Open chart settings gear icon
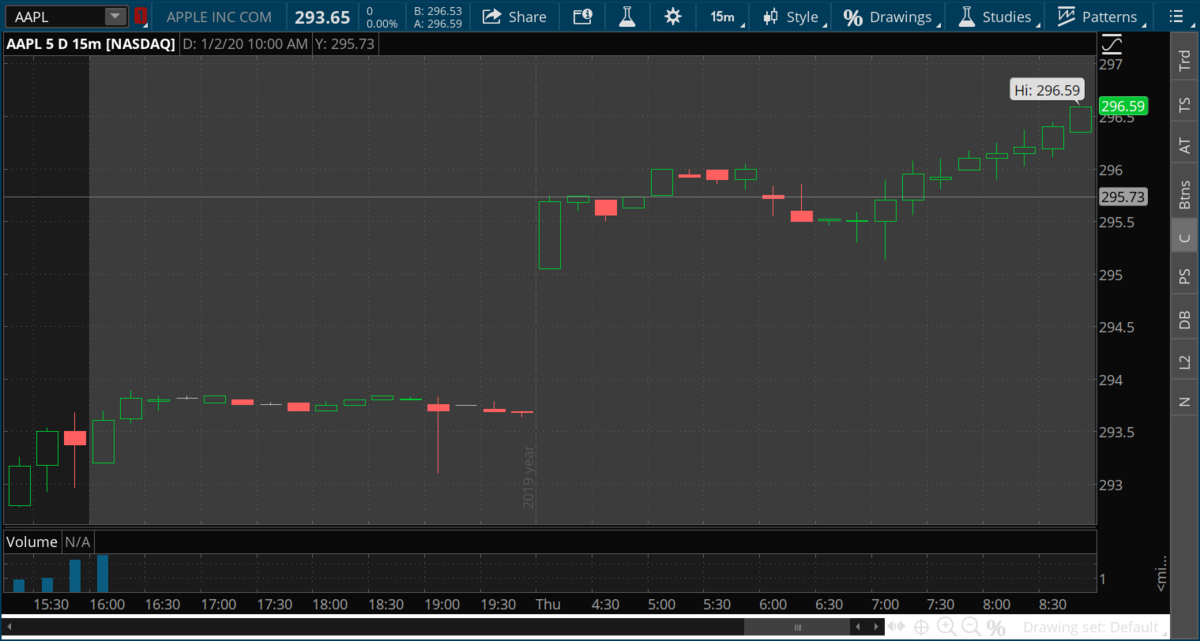1200x641 pixels. click(673, 16)
